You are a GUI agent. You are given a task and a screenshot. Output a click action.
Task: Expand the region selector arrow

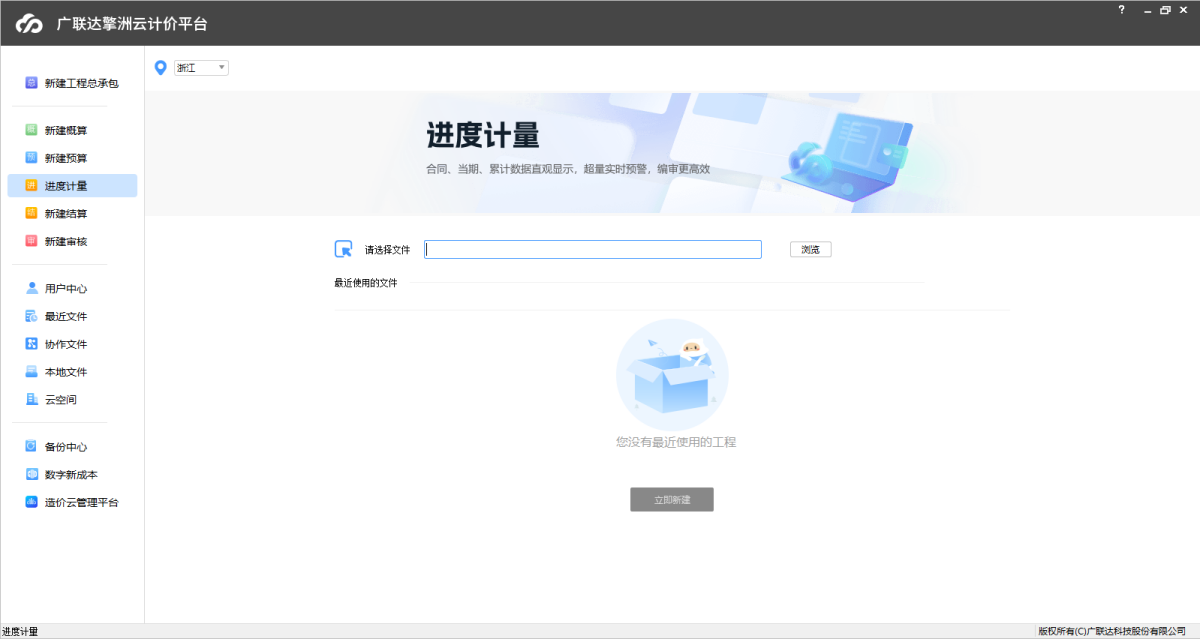pyautogui.click(x=221, y=67)
